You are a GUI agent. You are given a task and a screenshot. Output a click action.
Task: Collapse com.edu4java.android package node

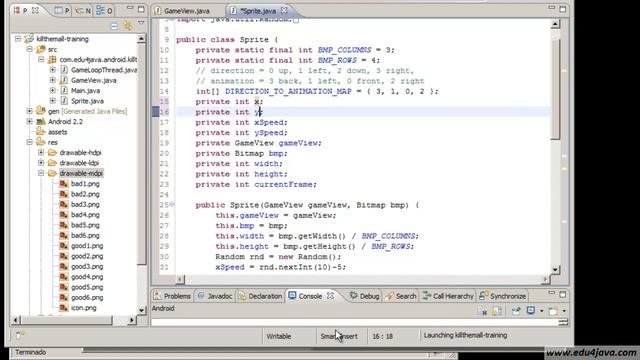pyautogui.click(x=41, y=59)
